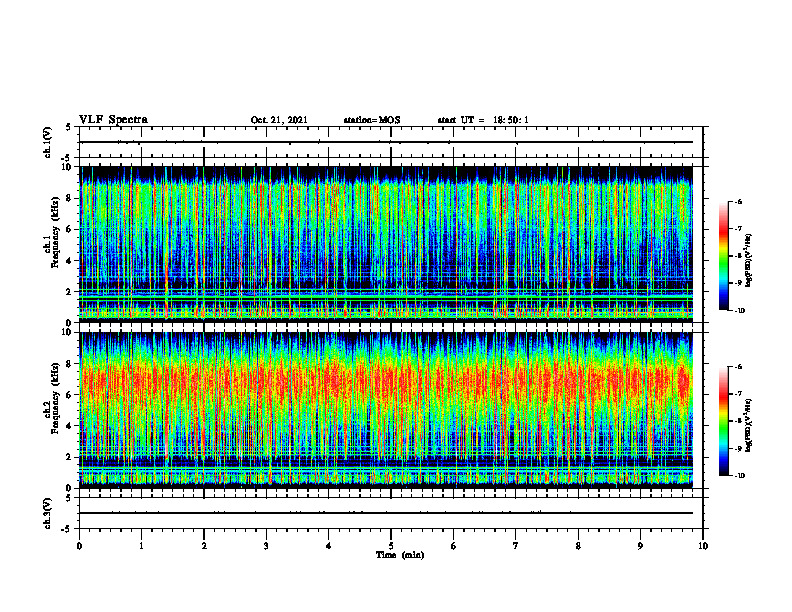Click the '-6' tick on ch.1 color bar
This screenshot has height=612, width=792.
[x=738, y=201]
